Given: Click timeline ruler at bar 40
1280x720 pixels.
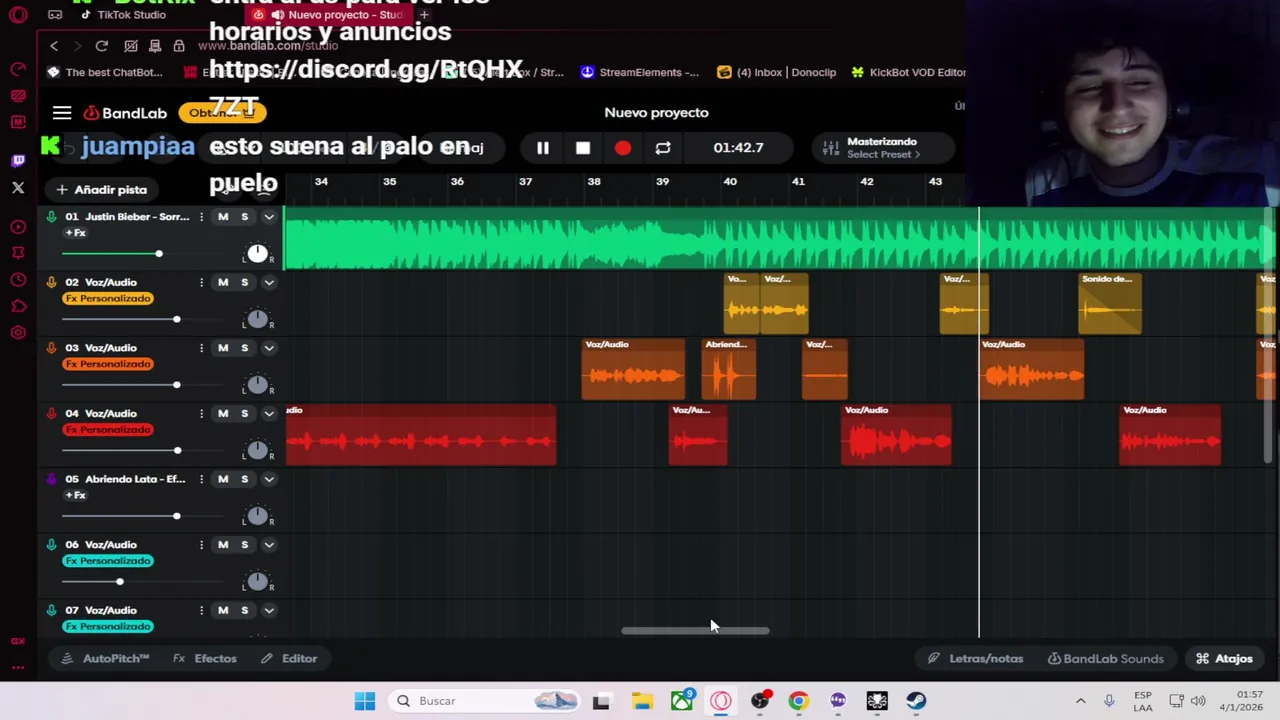Looking at the screenshot, I should [730, 182].
